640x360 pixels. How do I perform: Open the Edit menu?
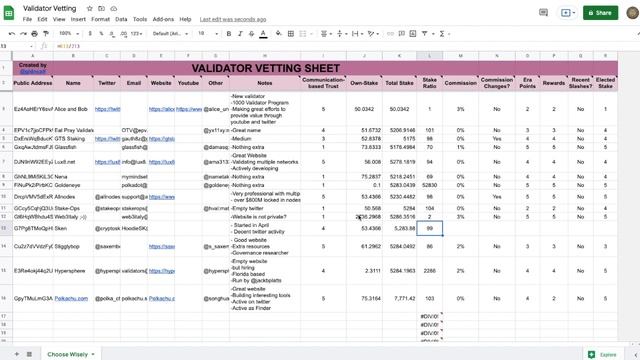pos(42,19)
